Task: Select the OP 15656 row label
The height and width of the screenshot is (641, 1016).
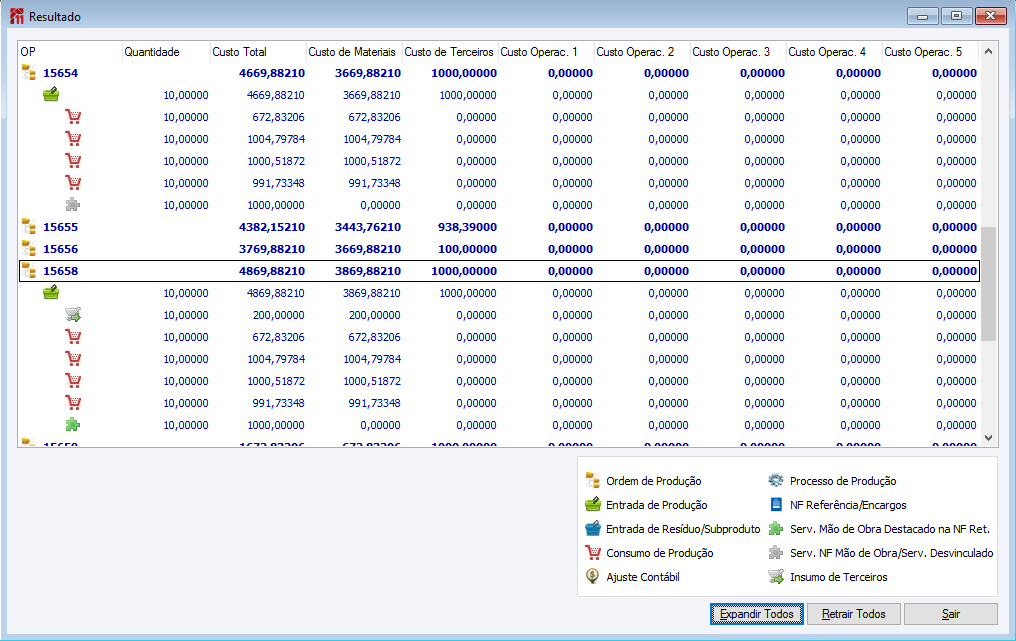Action: click(60, 250)
